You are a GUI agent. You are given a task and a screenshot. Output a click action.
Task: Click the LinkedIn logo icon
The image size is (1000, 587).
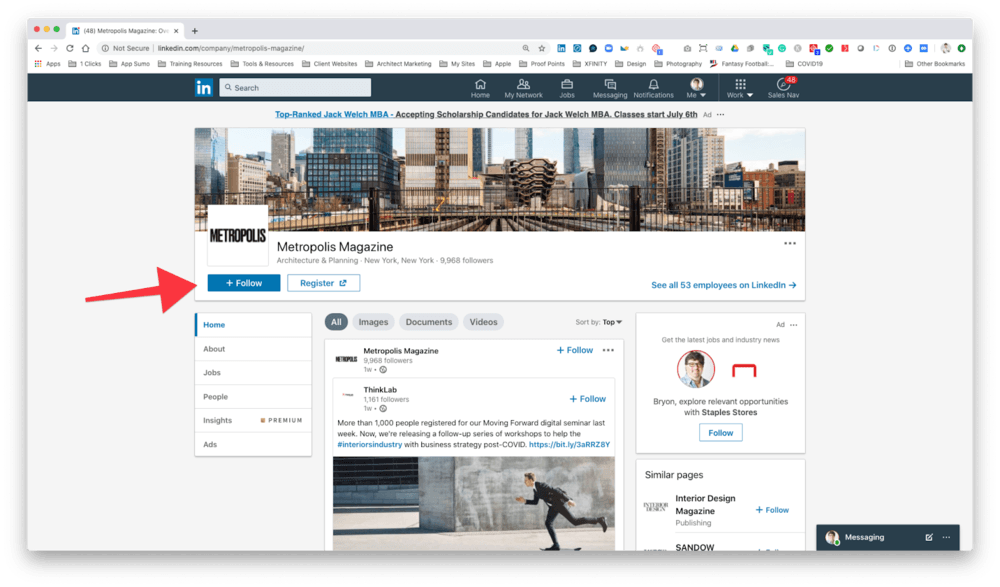pyautogui.click(x=203, y=87)
